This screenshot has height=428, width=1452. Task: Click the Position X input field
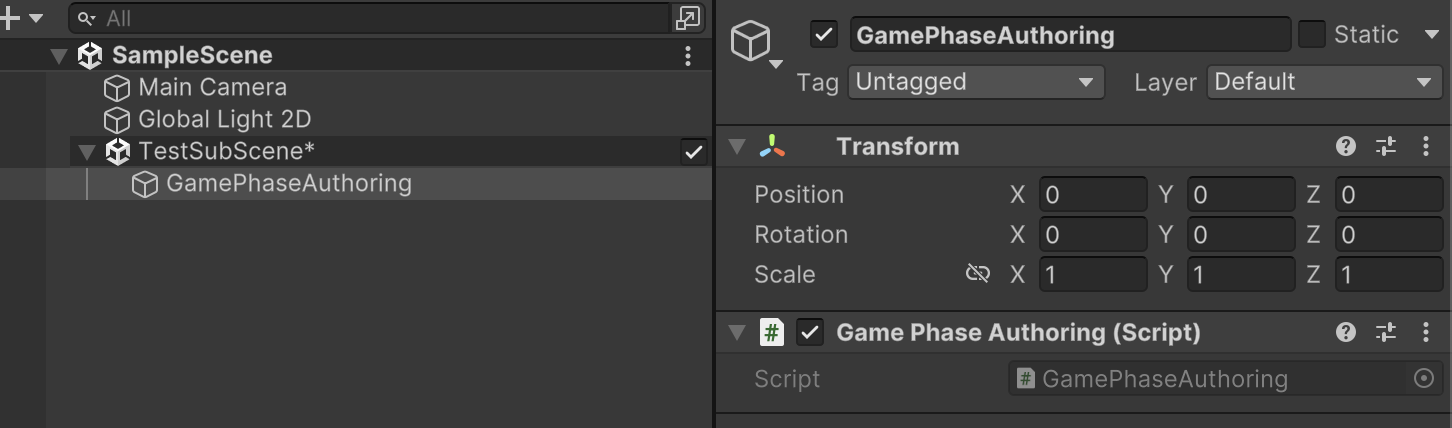click(1092, 195)
